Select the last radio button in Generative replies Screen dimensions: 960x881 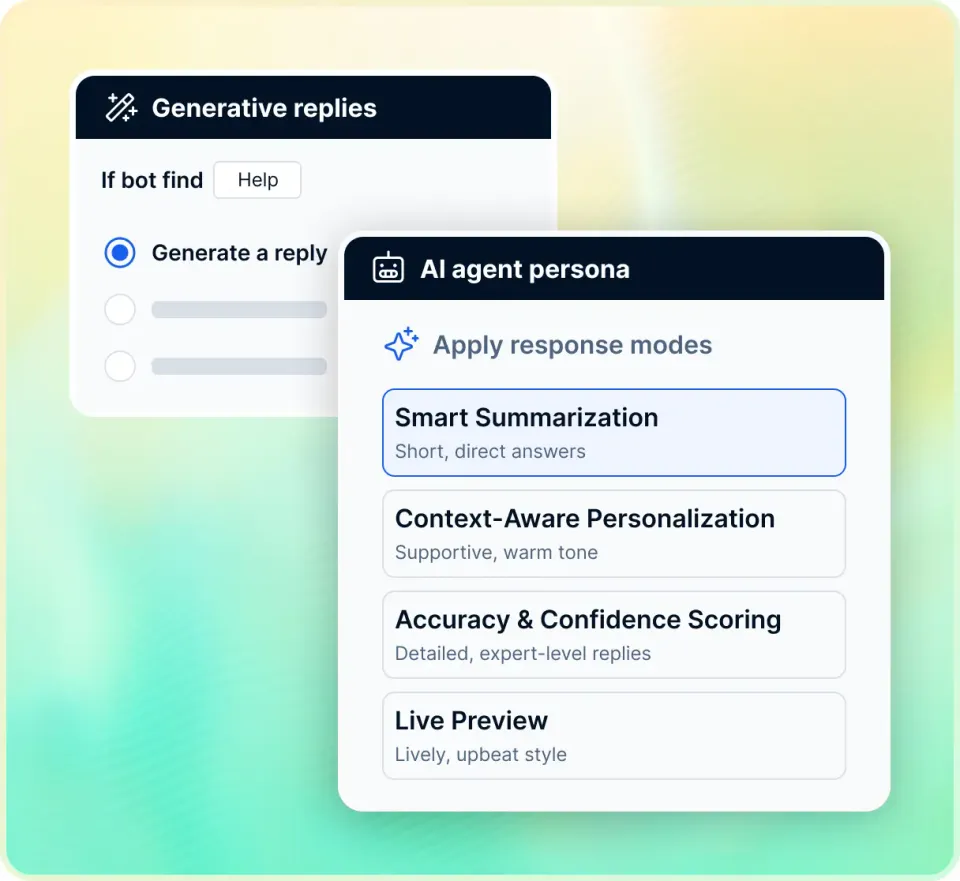[x=120, y=366]
